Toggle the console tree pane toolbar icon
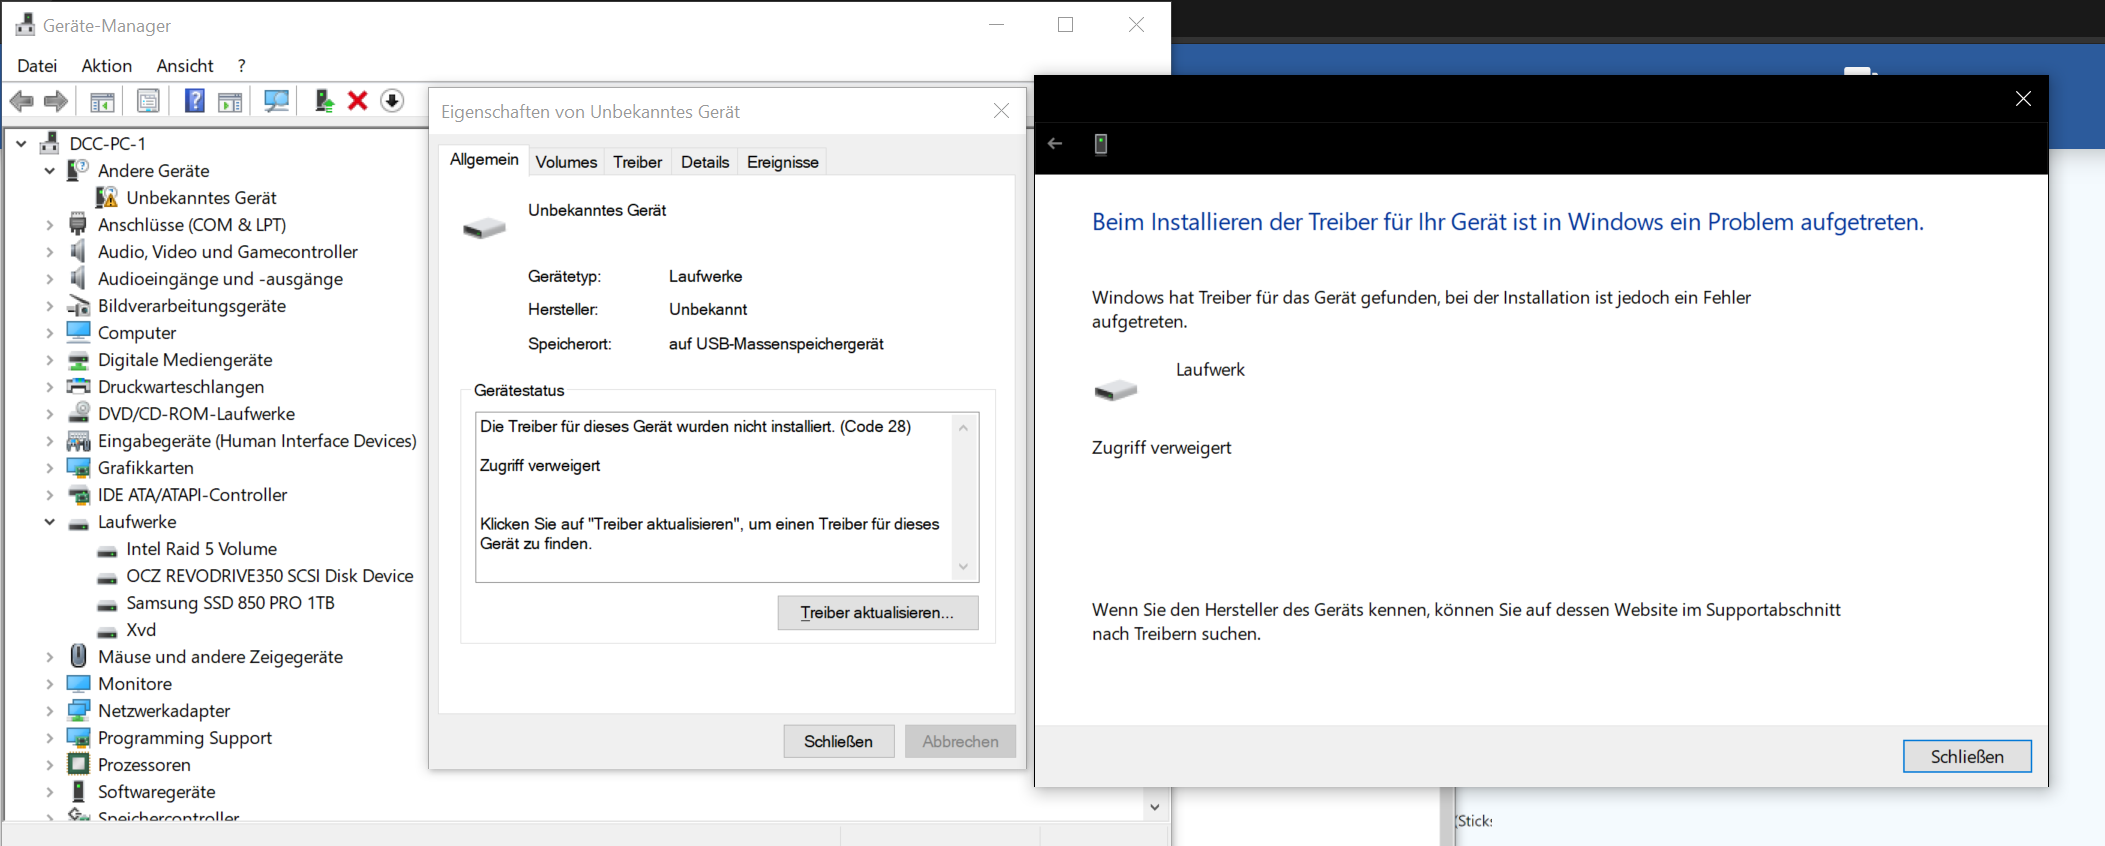This screenshot has height=846, width=2105. 102,101
